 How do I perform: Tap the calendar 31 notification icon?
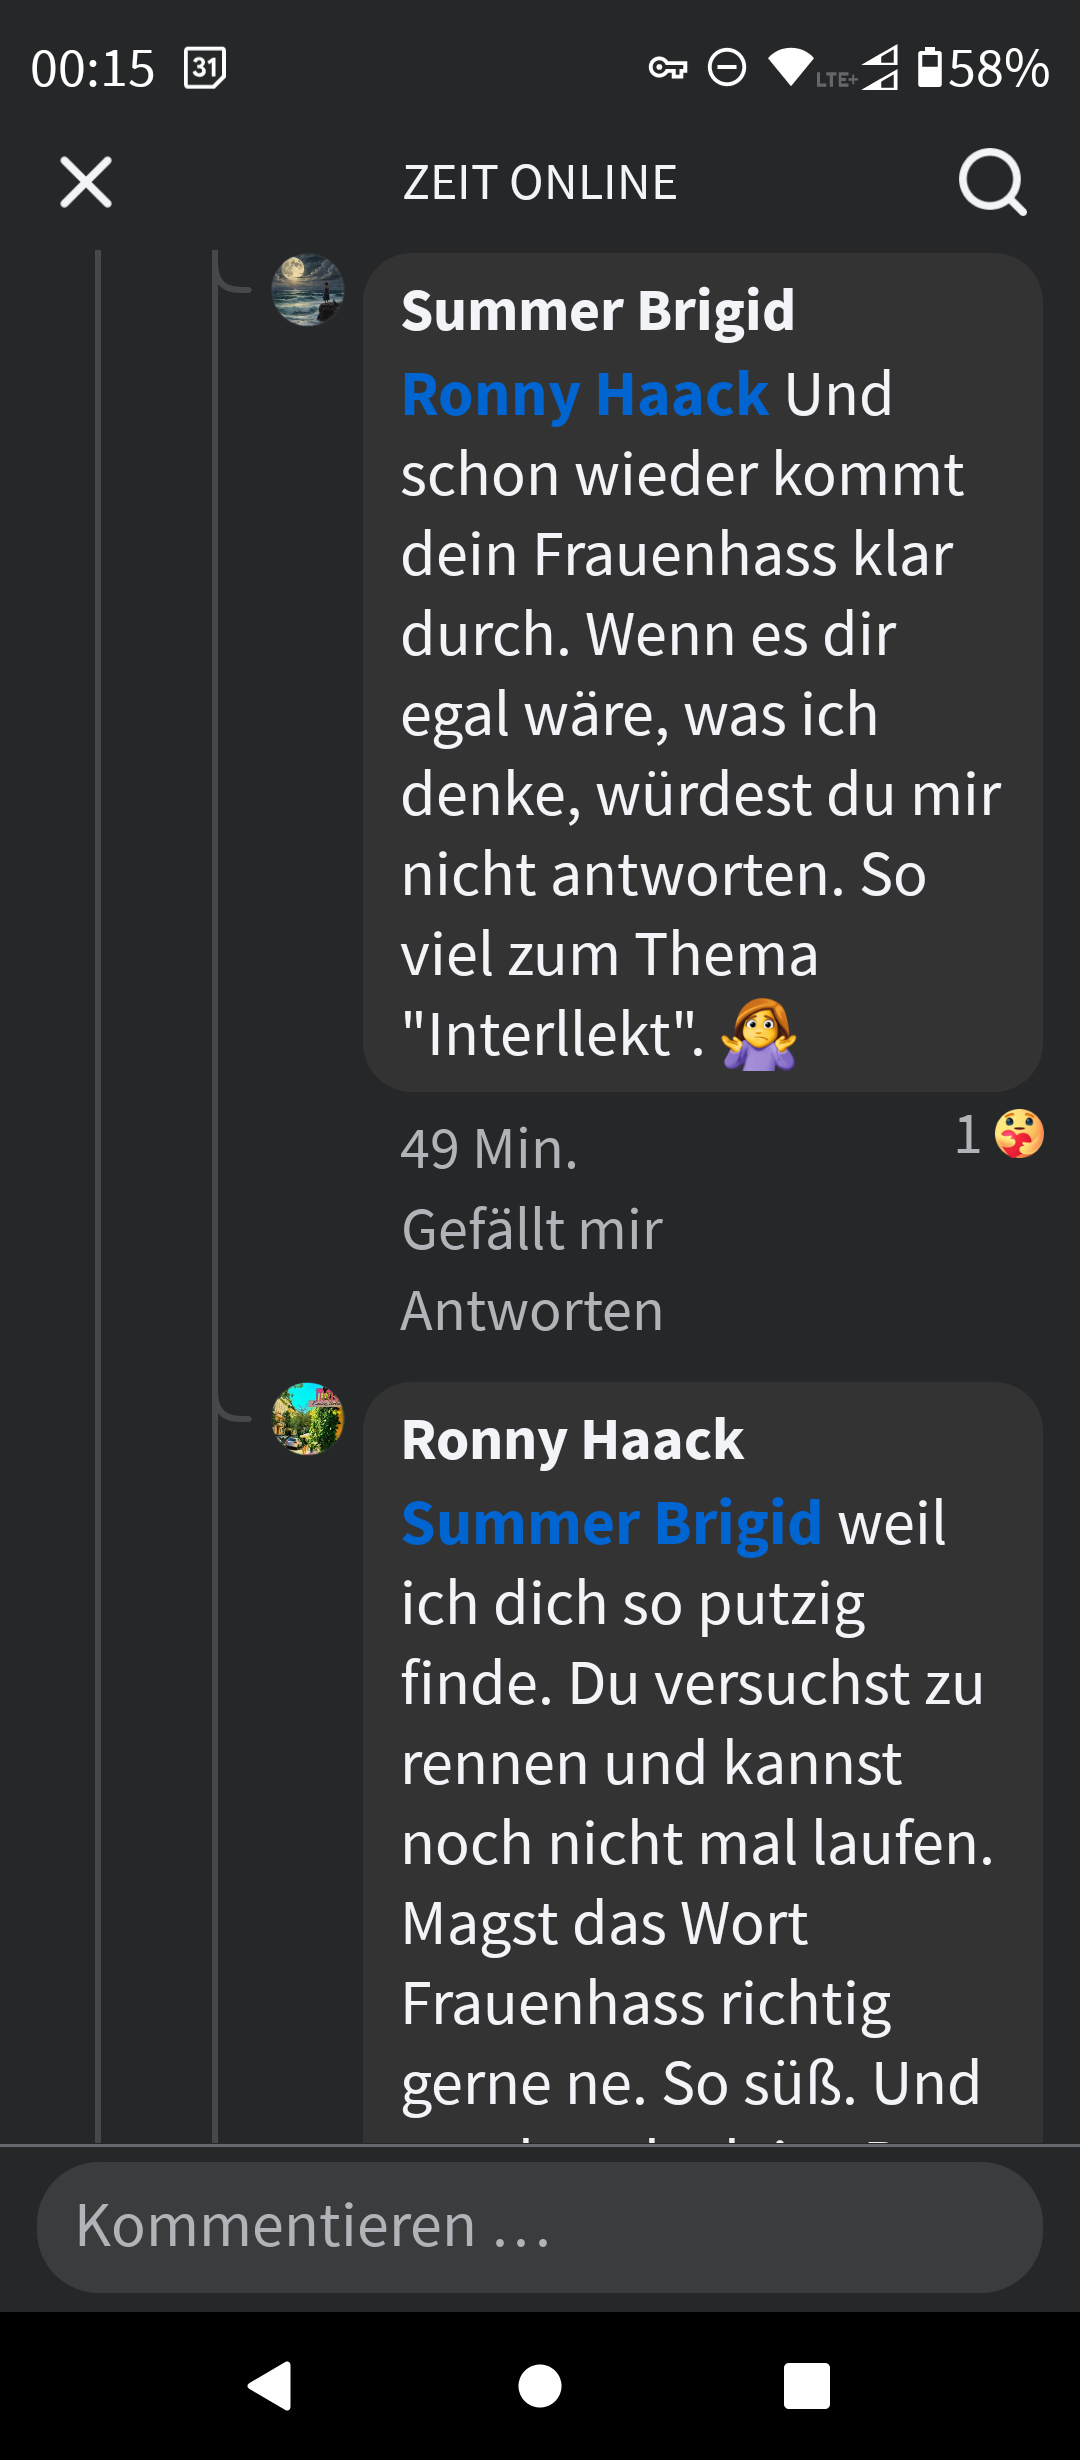(205, 68)
